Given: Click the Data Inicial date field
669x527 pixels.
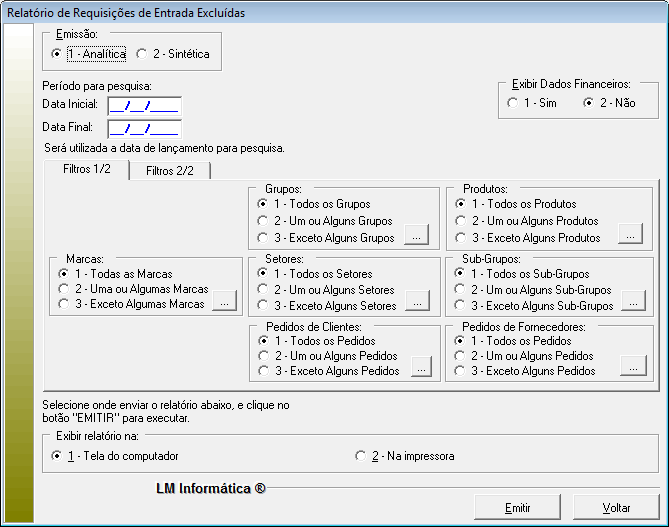Looking at the screenshot, I should coord(144,105).
